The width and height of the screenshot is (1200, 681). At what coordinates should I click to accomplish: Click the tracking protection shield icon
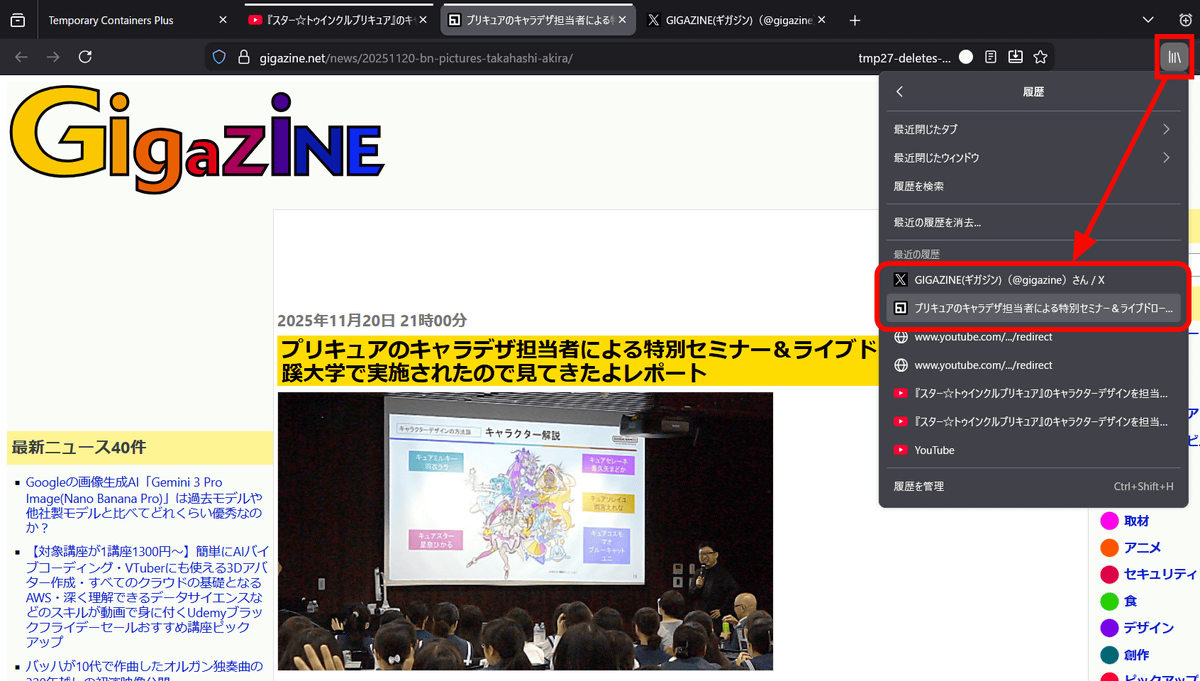click(220, 57)
